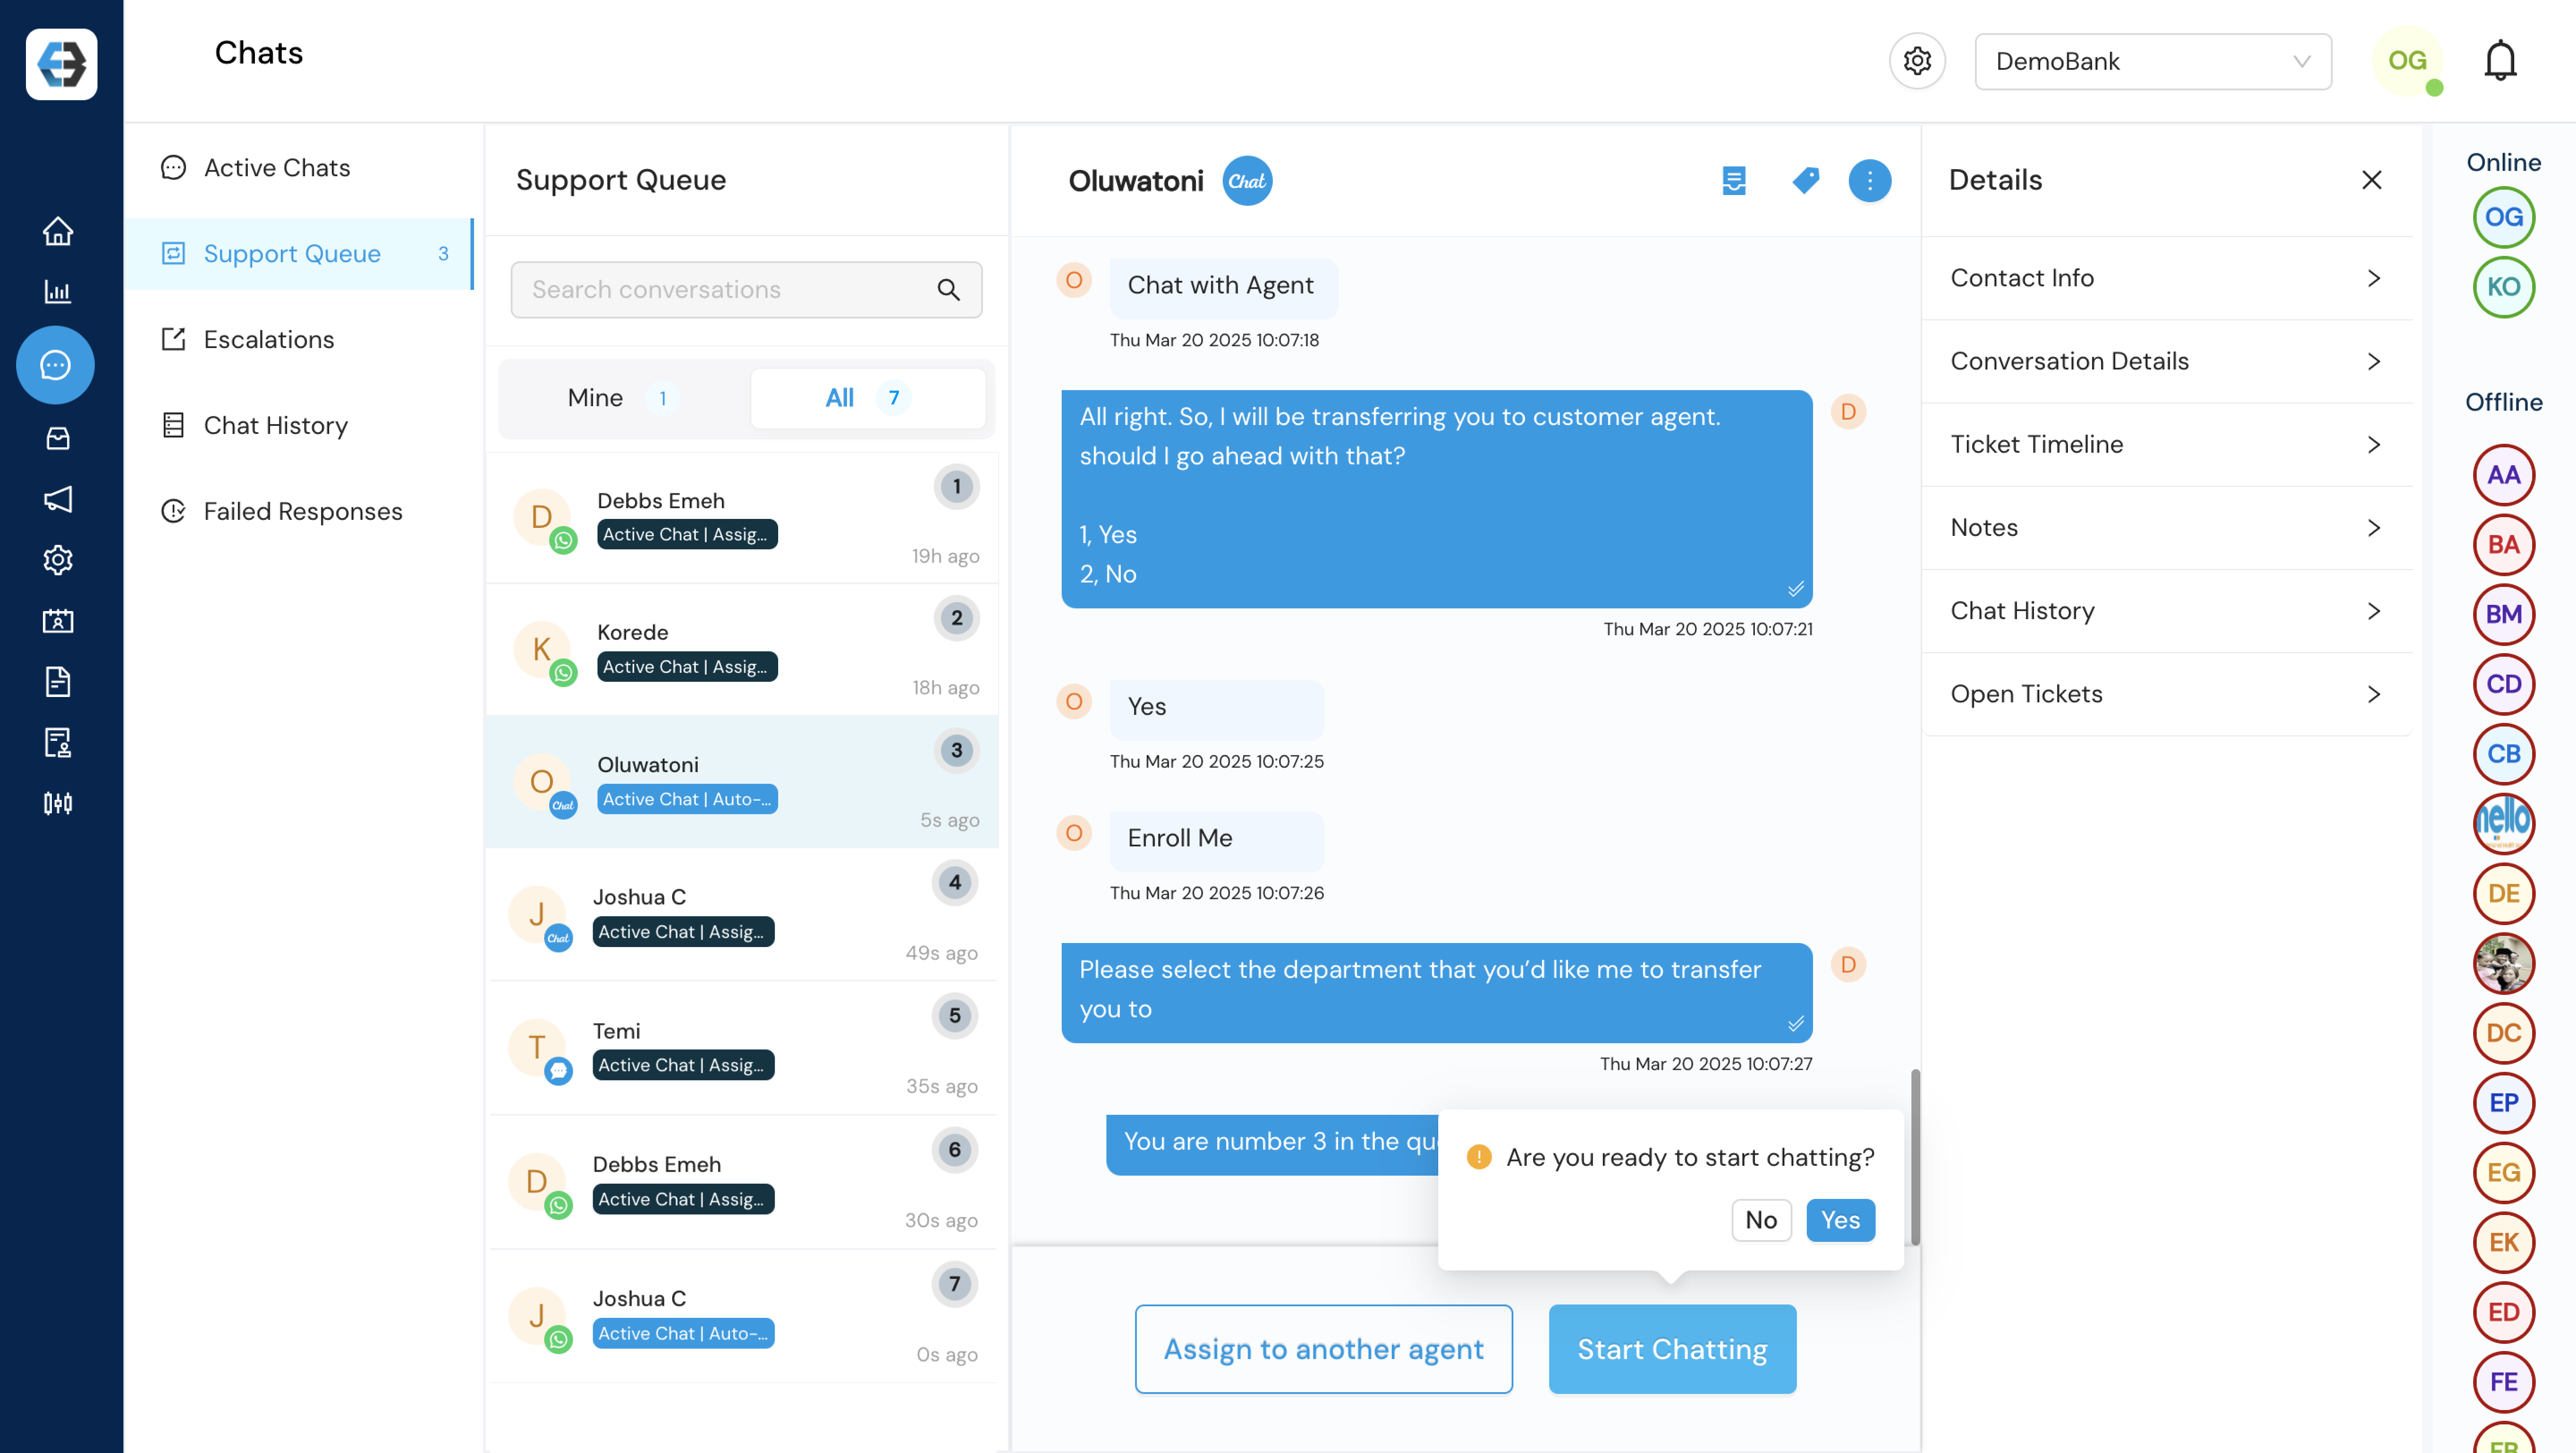
Task: Switch to the Mine tab
Action: [623, 398]
